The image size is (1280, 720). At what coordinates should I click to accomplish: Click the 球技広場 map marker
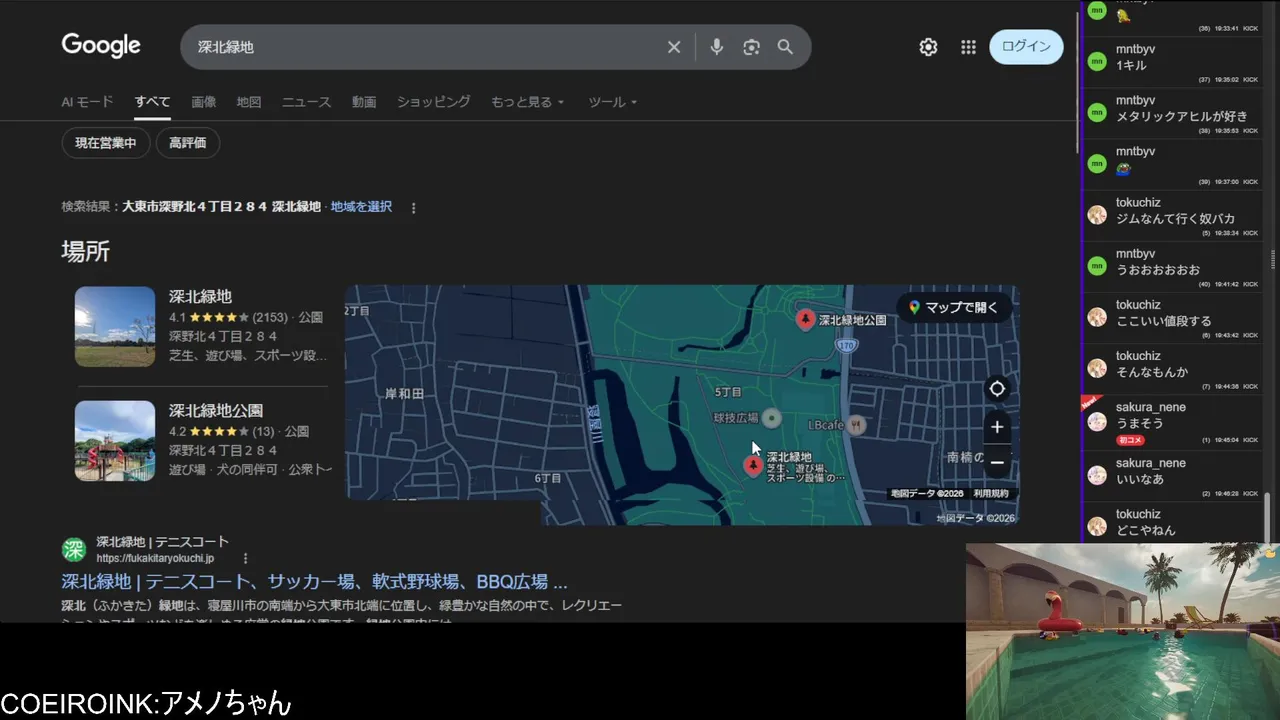pyautogui.click(x=771, y=417)
